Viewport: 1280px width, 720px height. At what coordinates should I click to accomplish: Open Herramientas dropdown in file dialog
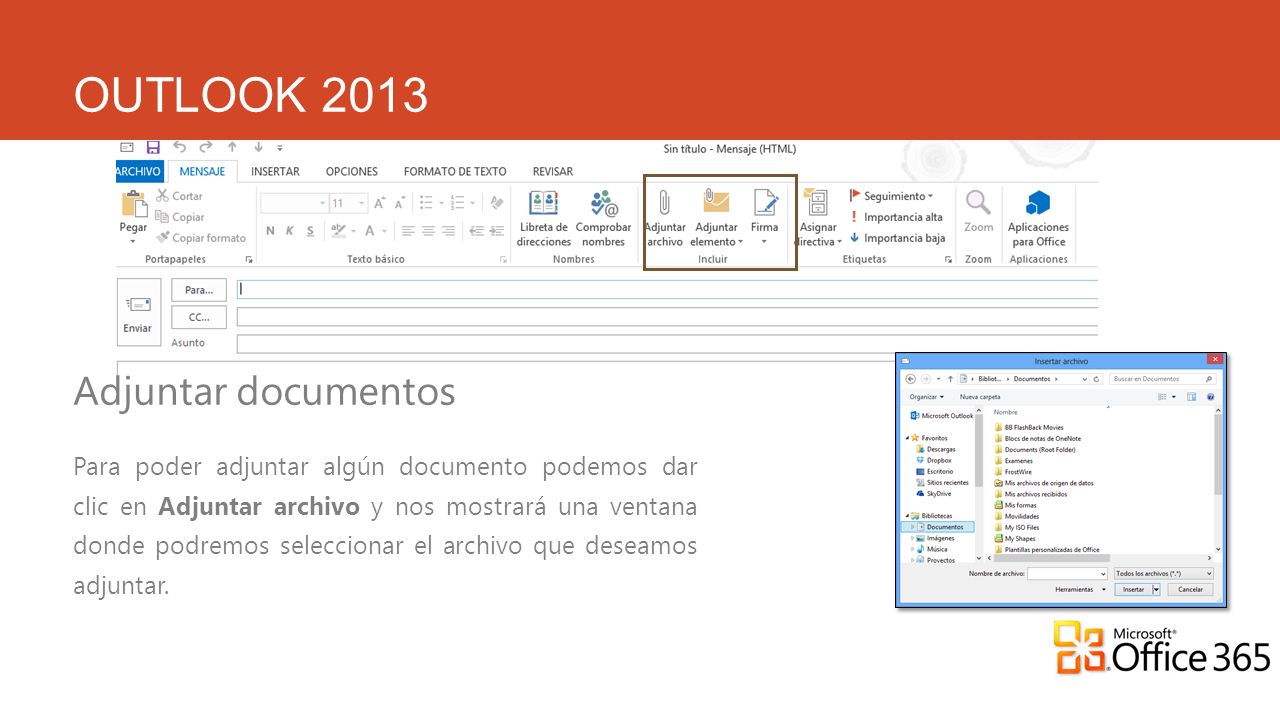1080,590
